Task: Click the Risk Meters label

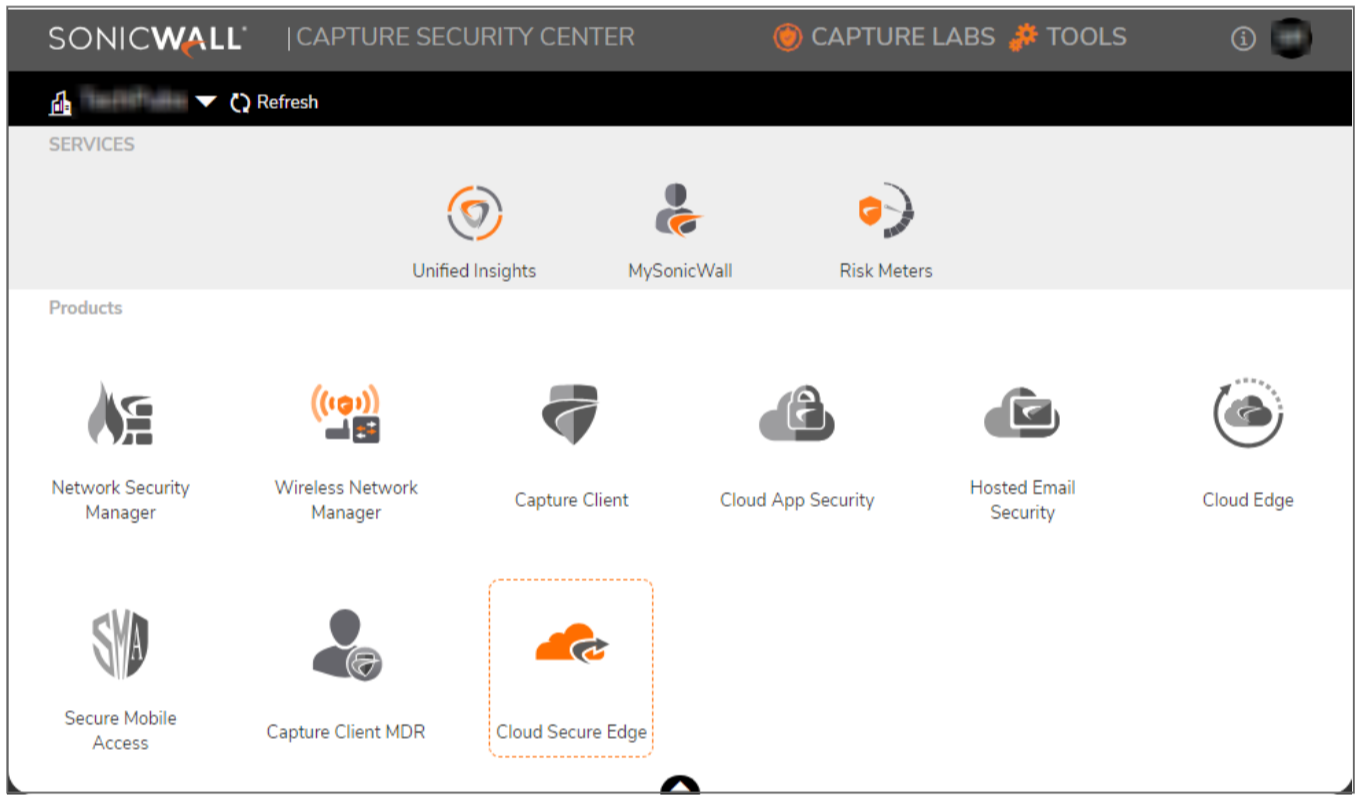Action: pos(886,271)
